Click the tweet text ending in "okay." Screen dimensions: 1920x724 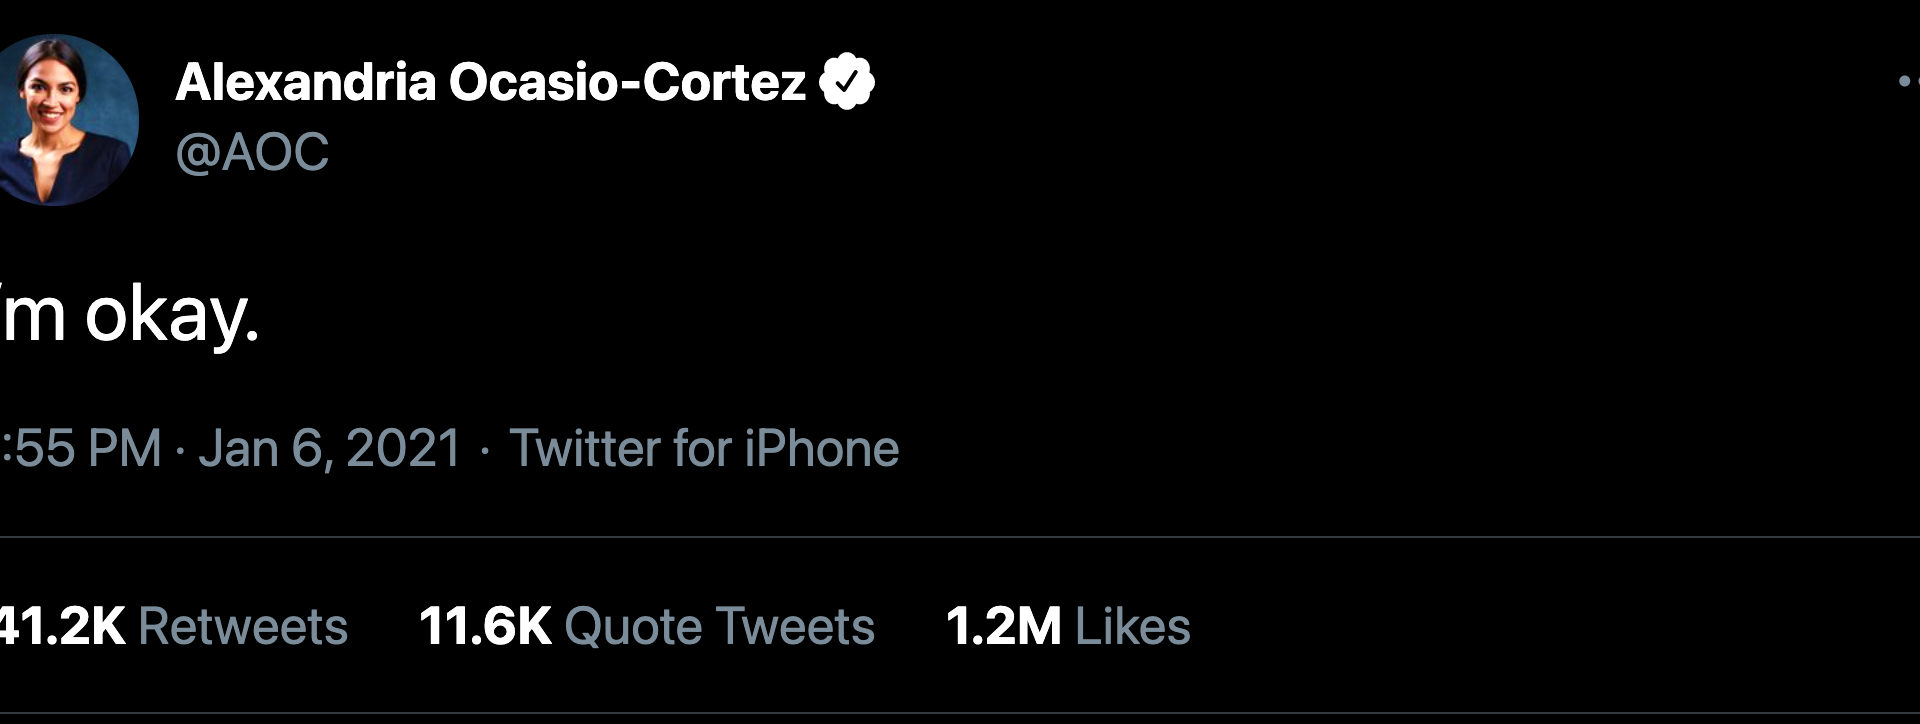pyautogui.click(x=128, y=316)
